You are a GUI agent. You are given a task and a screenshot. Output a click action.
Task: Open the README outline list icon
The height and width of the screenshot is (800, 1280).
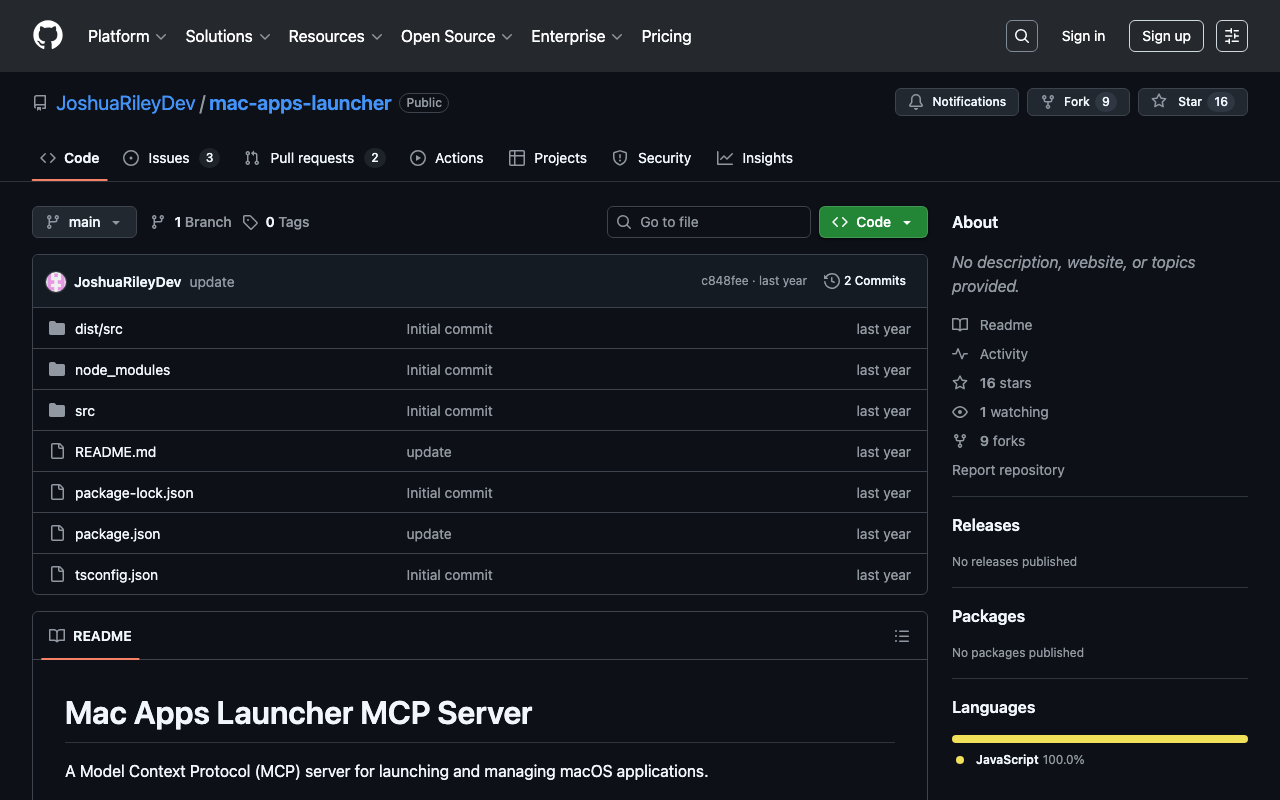(x=901, y=636)
